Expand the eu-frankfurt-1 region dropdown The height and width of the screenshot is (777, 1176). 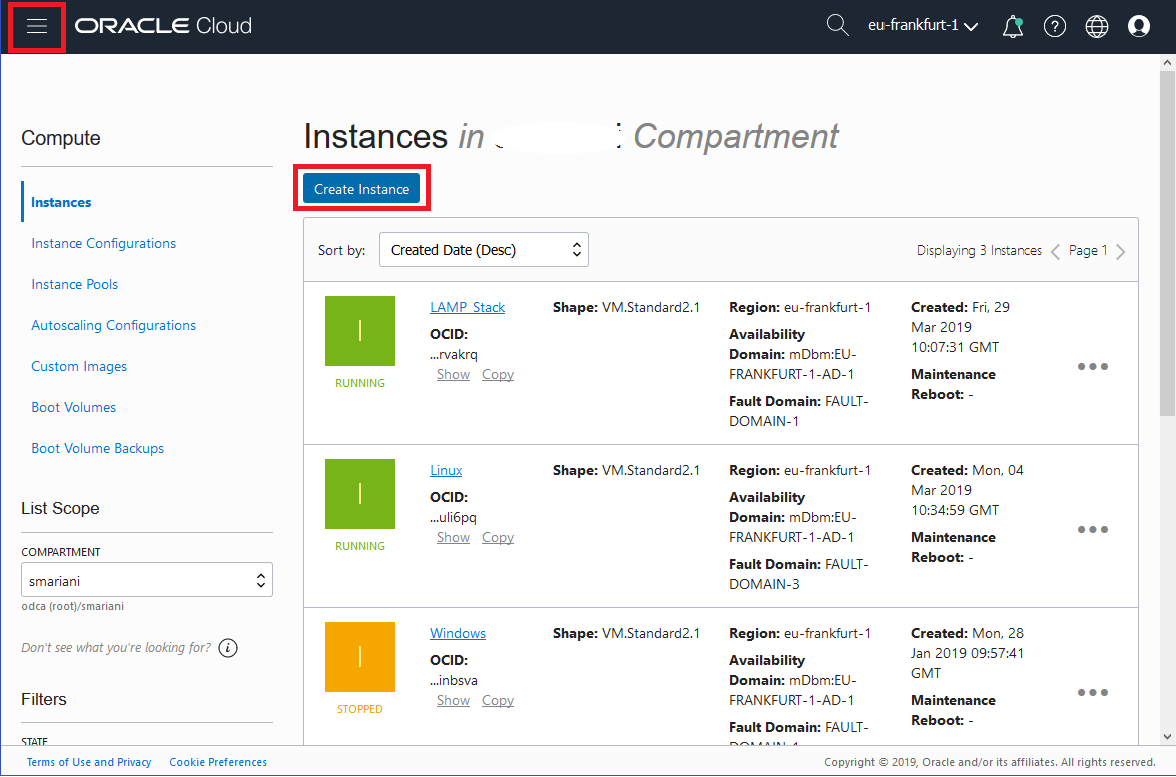(922, 26)
